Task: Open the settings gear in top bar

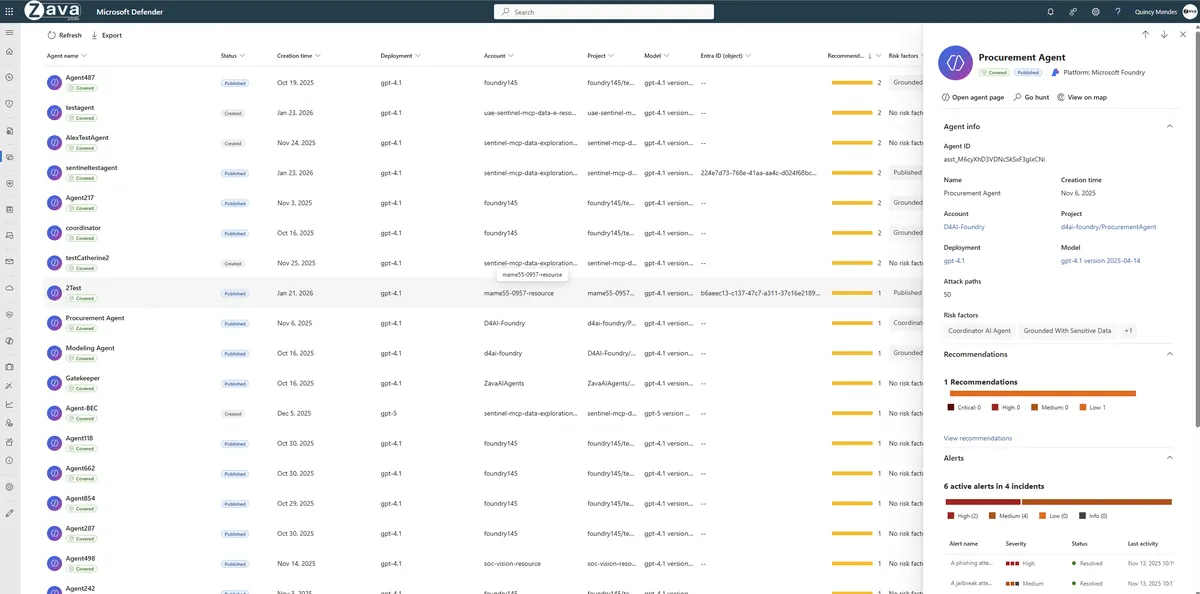Action: pos(1096,12)
